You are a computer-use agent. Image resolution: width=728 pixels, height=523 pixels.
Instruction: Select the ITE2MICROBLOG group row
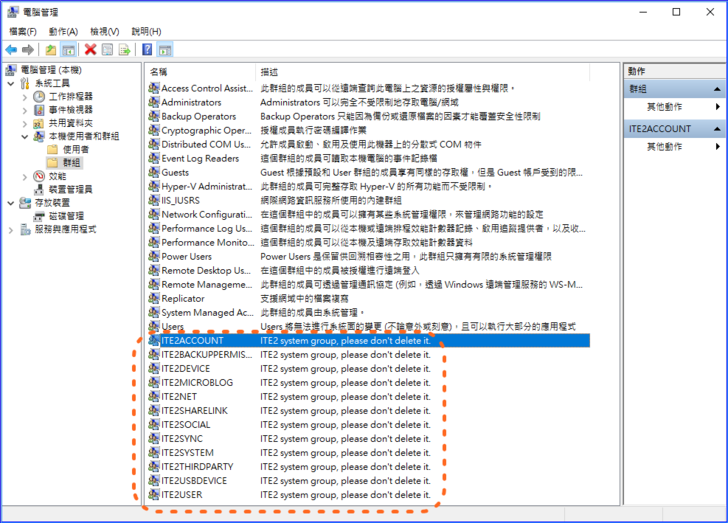click(369, 382)
